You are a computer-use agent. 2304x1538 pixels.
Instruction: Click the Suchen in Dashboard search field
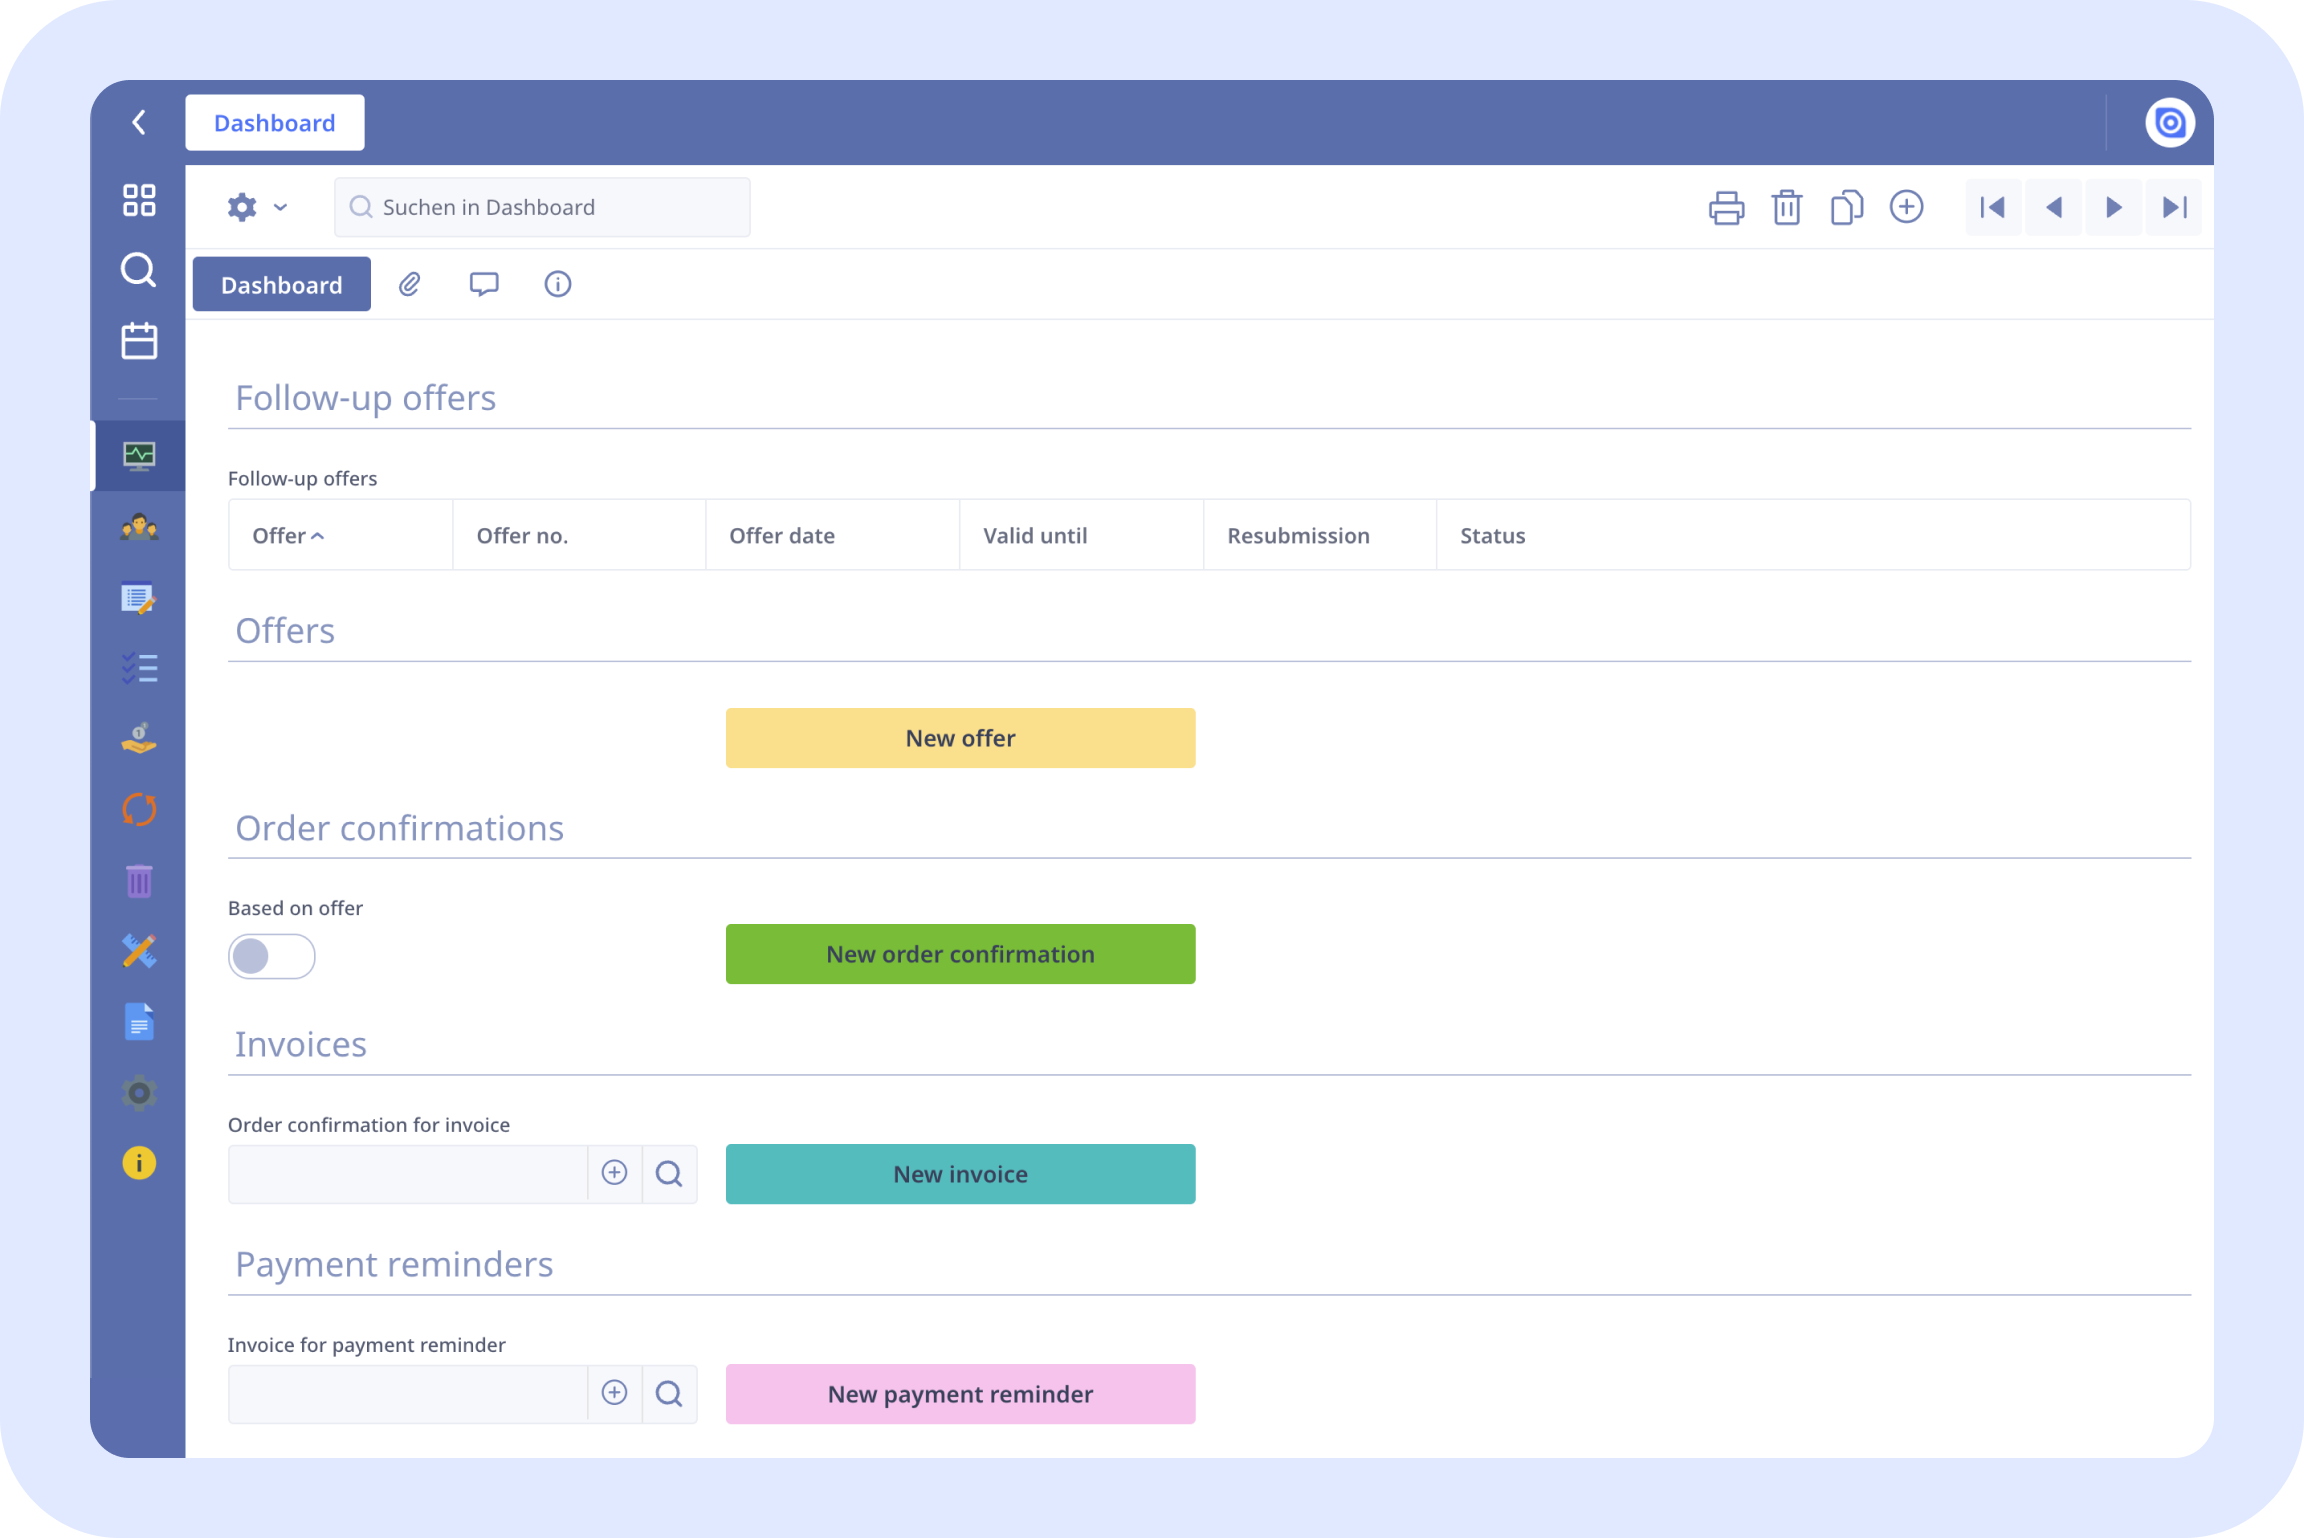point(560,207)
